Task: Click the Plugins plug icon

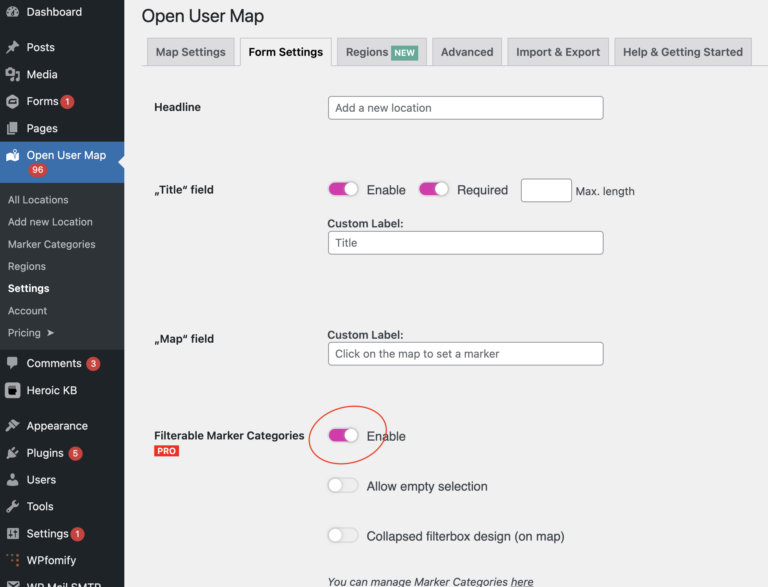Action: 13,453
